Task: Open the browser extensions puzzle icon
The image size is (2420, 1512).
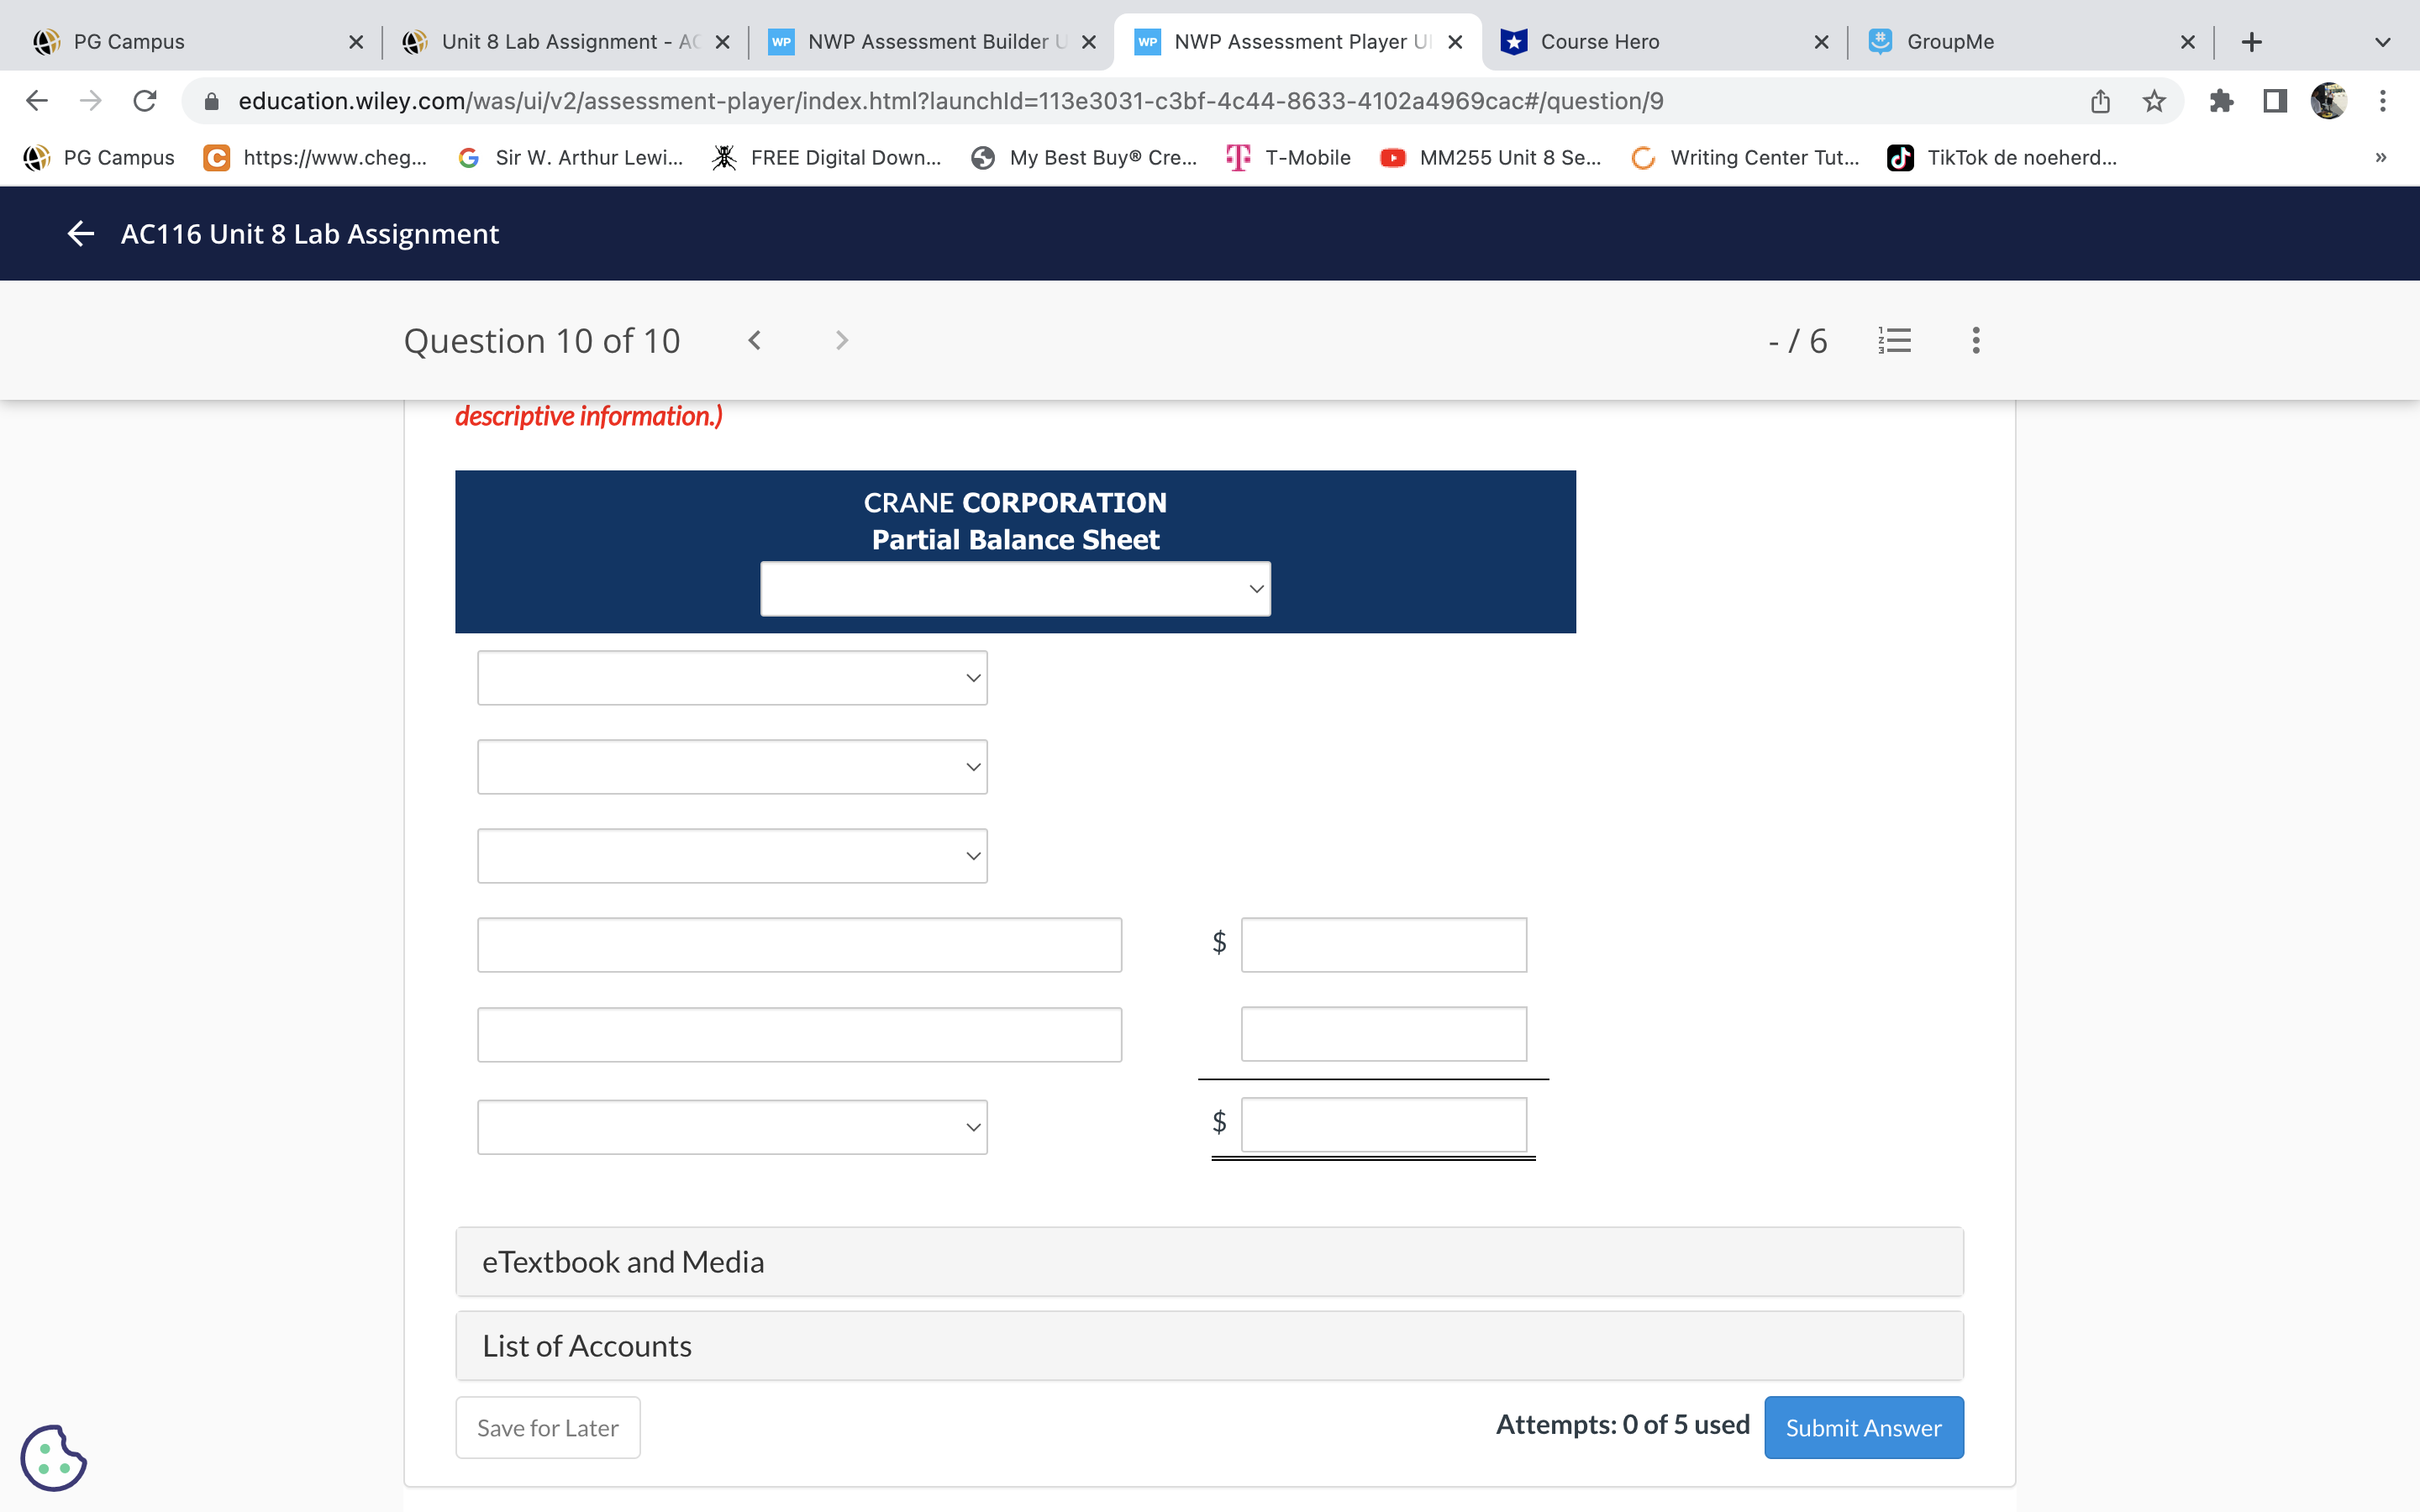Action: click(x=2221, y=101)
